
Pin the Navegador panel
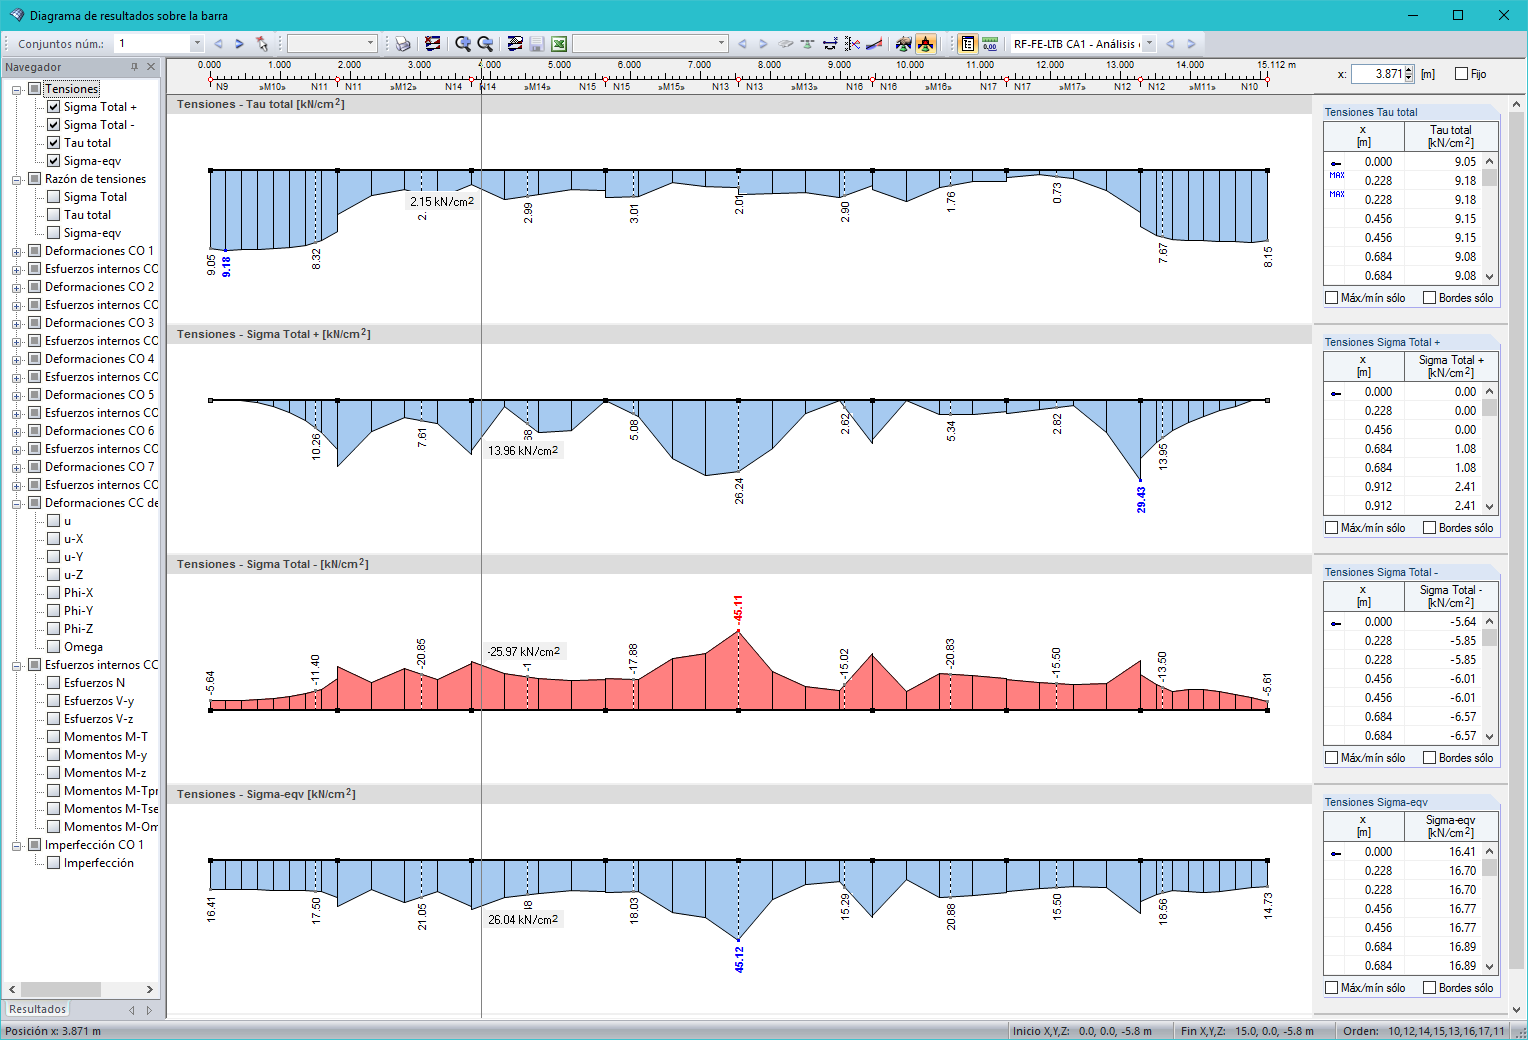tap(135, 67)
